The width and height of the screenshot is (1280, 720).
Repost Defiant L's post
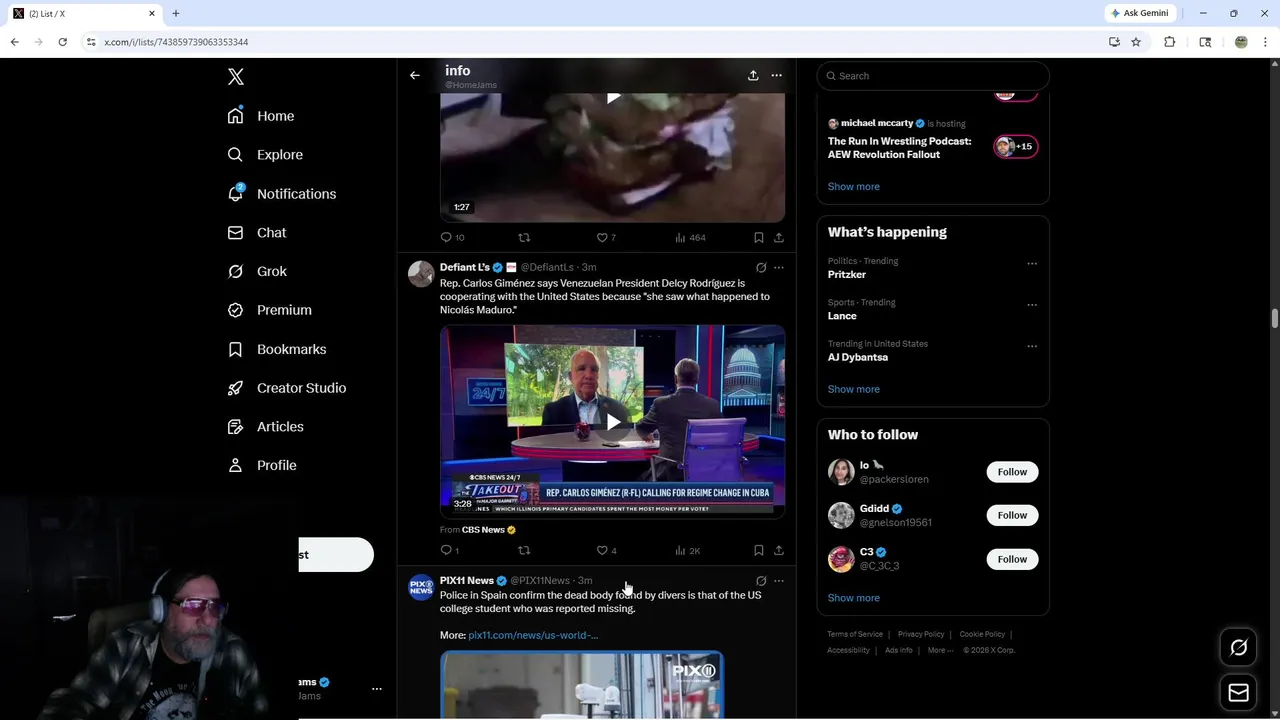(x=524, y=550)
